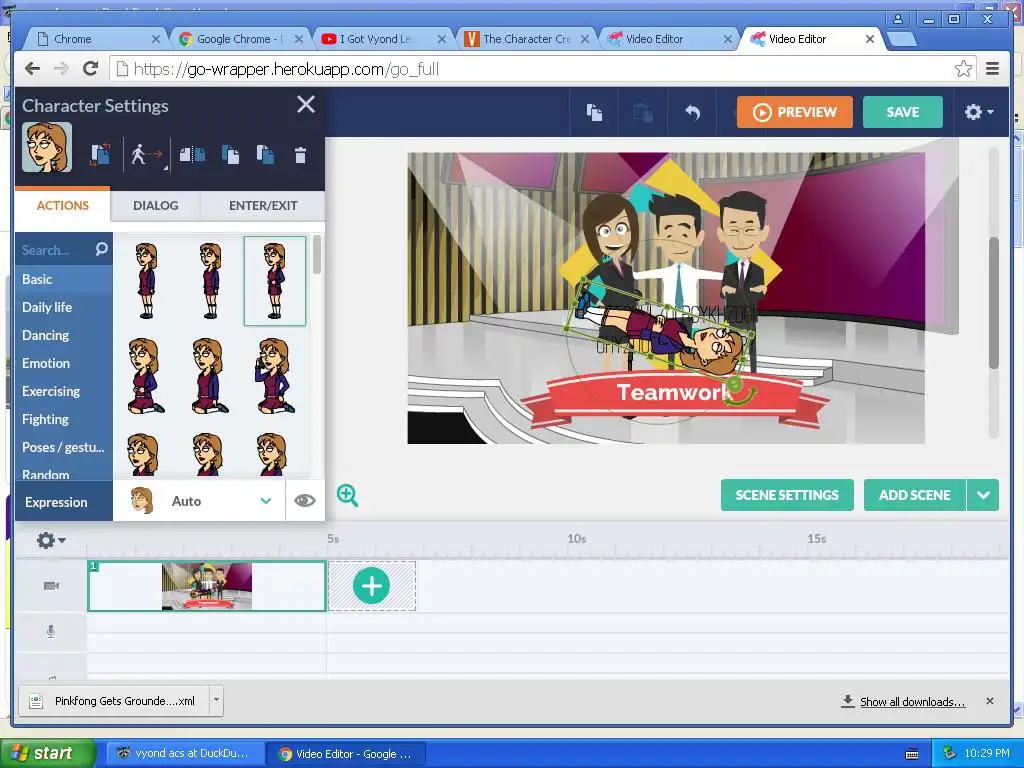
Task: Click the ADD SCENE button
Action: pyautogui.click(x=914, y=495)
